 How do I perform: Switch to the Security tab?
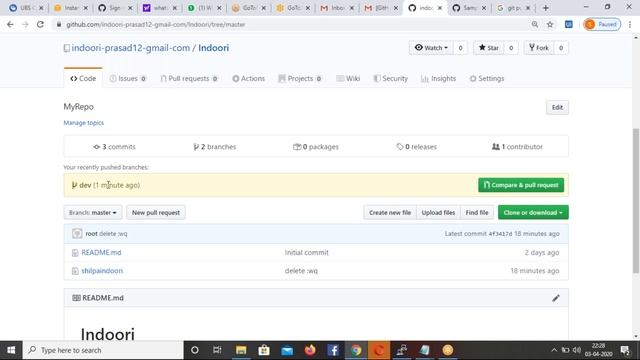[x=391, y=78]
